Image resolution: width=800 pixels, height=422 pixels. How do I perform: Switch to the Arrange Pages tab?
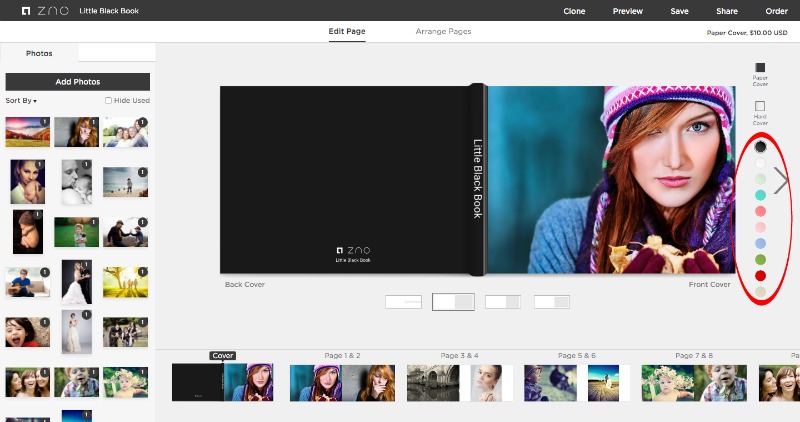pos(443,31)
